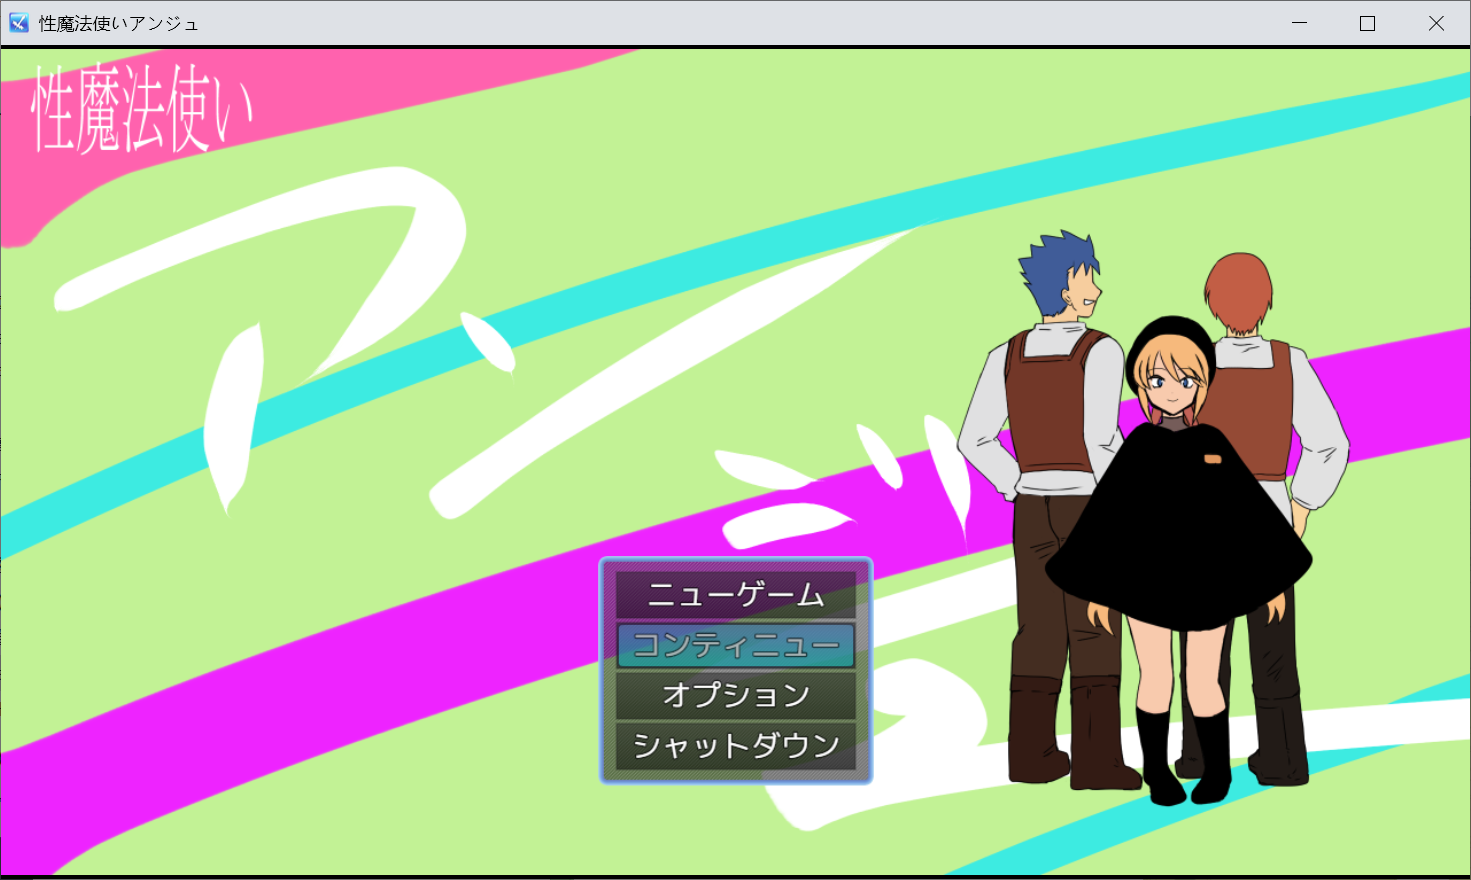Click the game's title bar app icon
The image size is (1471, 880).
coord(18,23)
